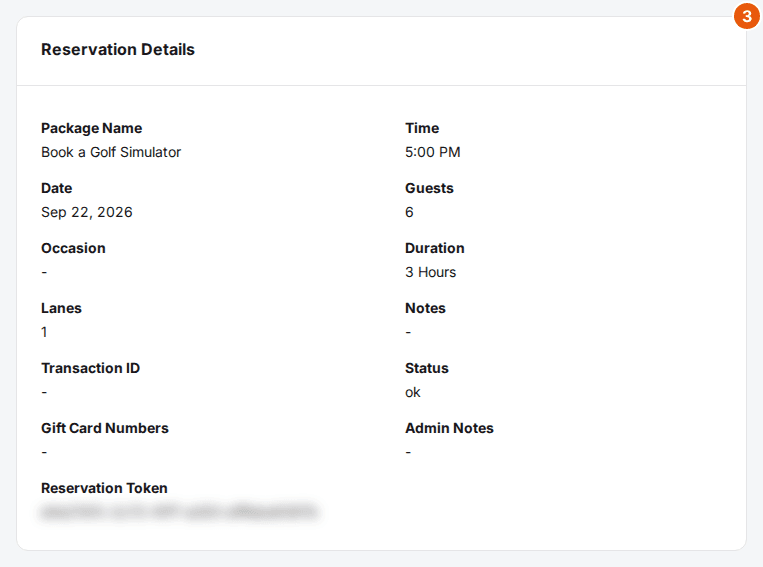Click the Guests label
The height and width of the screenshot is (567, 763).
[429, 188]
